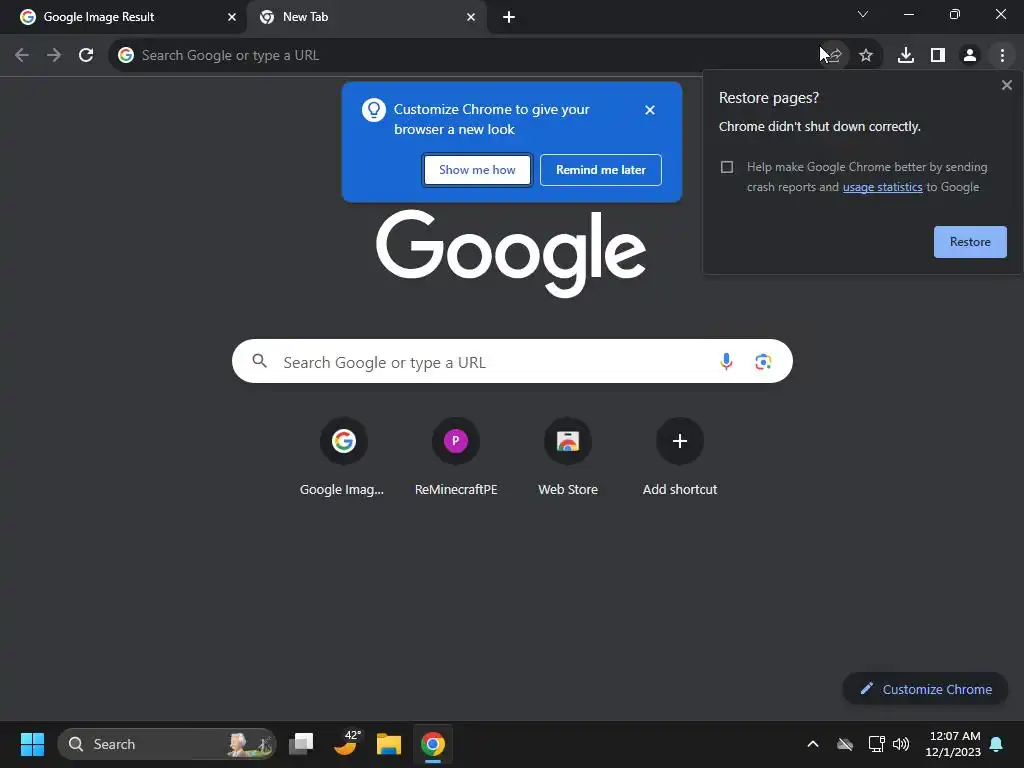Click the magnifier icon in search box
Screen dimensions: 1024x768
[259, 361]
